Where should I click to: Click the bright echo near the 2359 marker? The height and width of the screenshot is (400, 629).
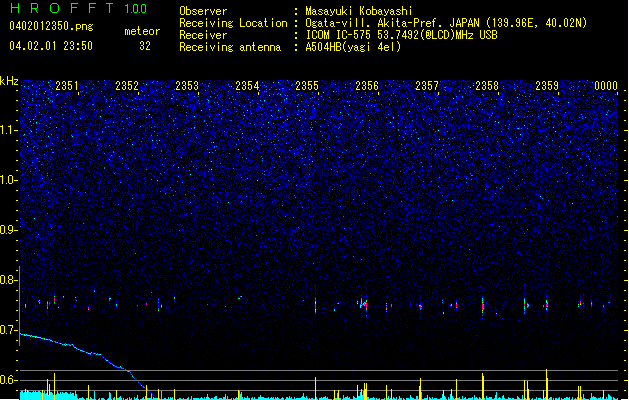tap(546, 304)
